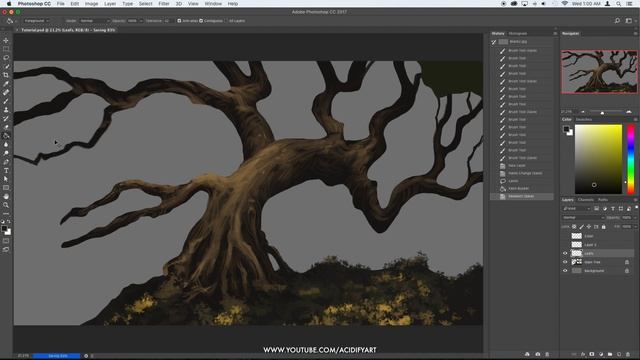
Task: Toggle lock transparent pixels
Action: click(574, 227)
